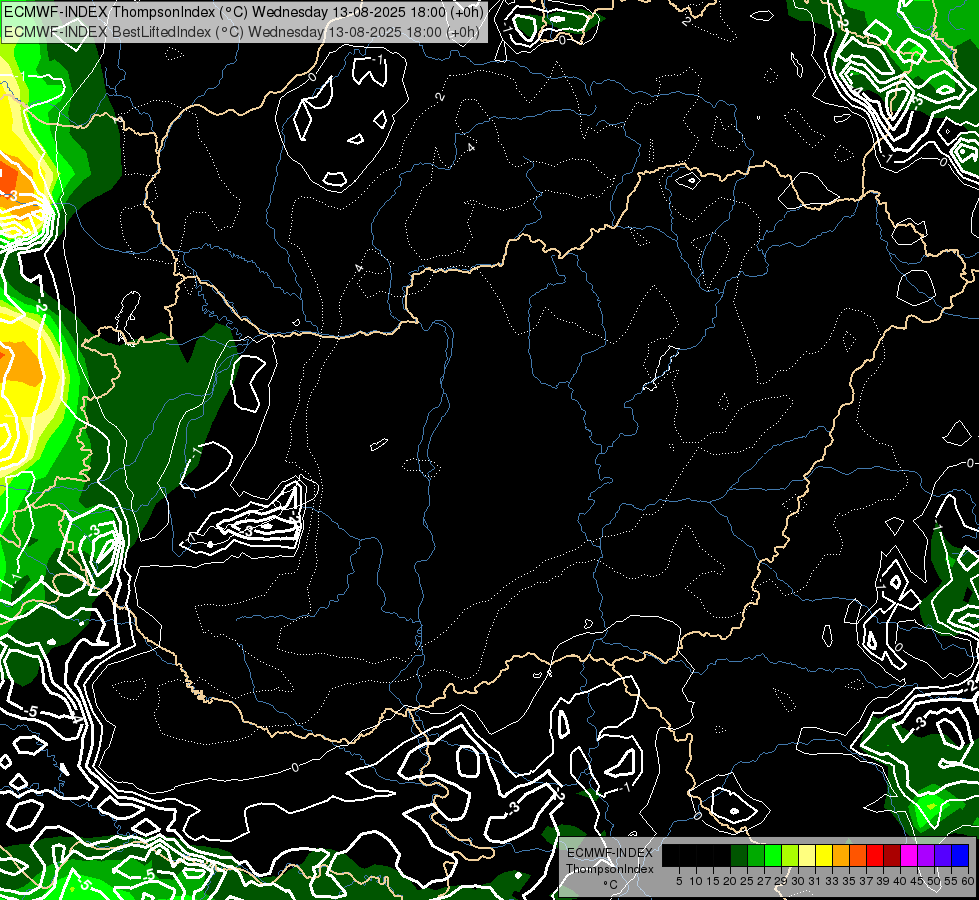This screenshot has height=900, width=979.
Task: Click the yellow-green 29–30 legend swatch
Action: (x=790, y=855)
